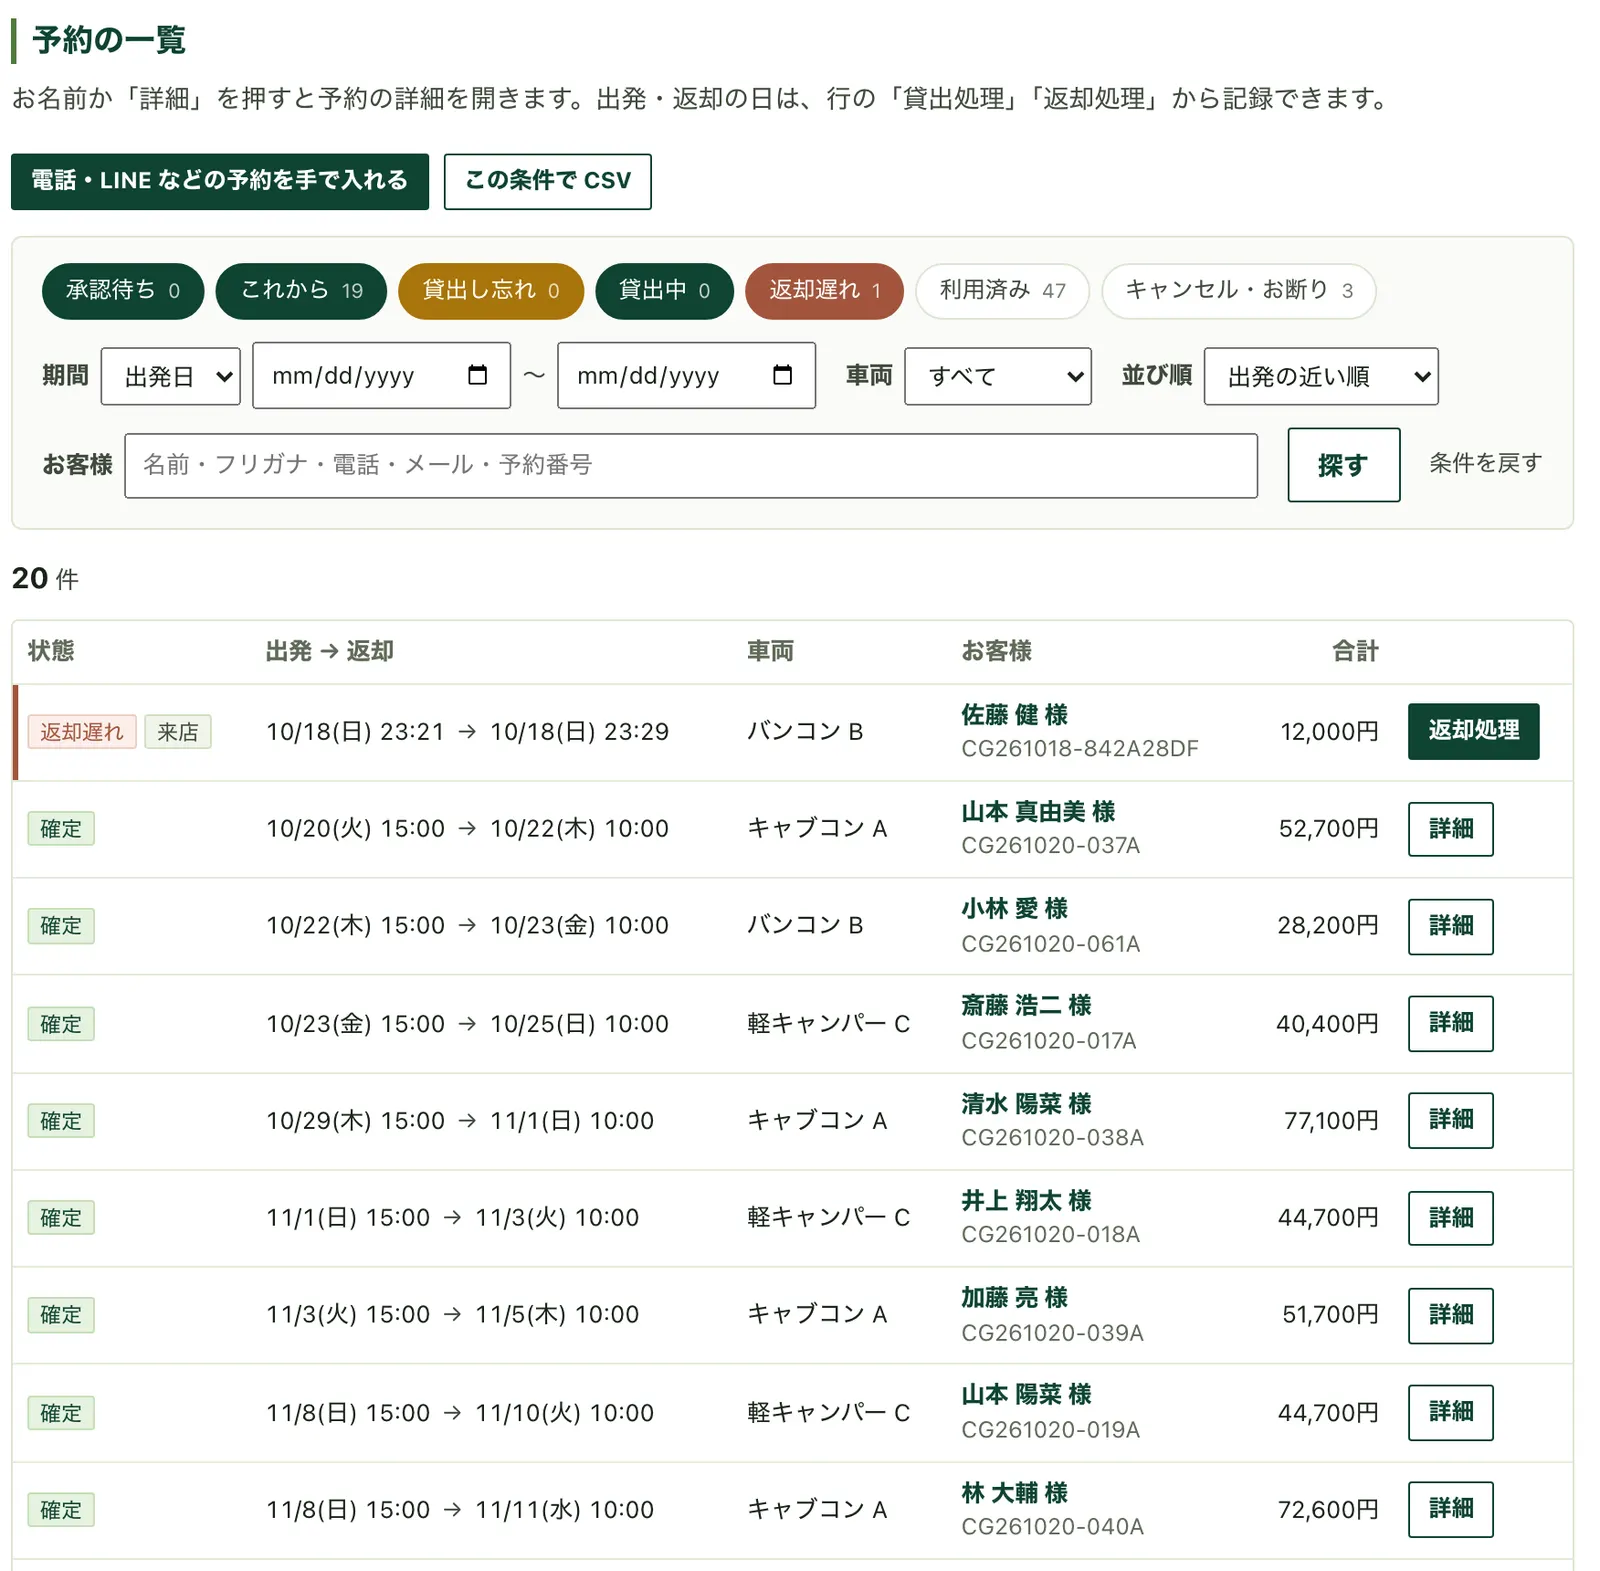This screenshot has height=1571, width=1600.
Task: Open customer name link 佐藤 健 様
Action: [1014, 715]
